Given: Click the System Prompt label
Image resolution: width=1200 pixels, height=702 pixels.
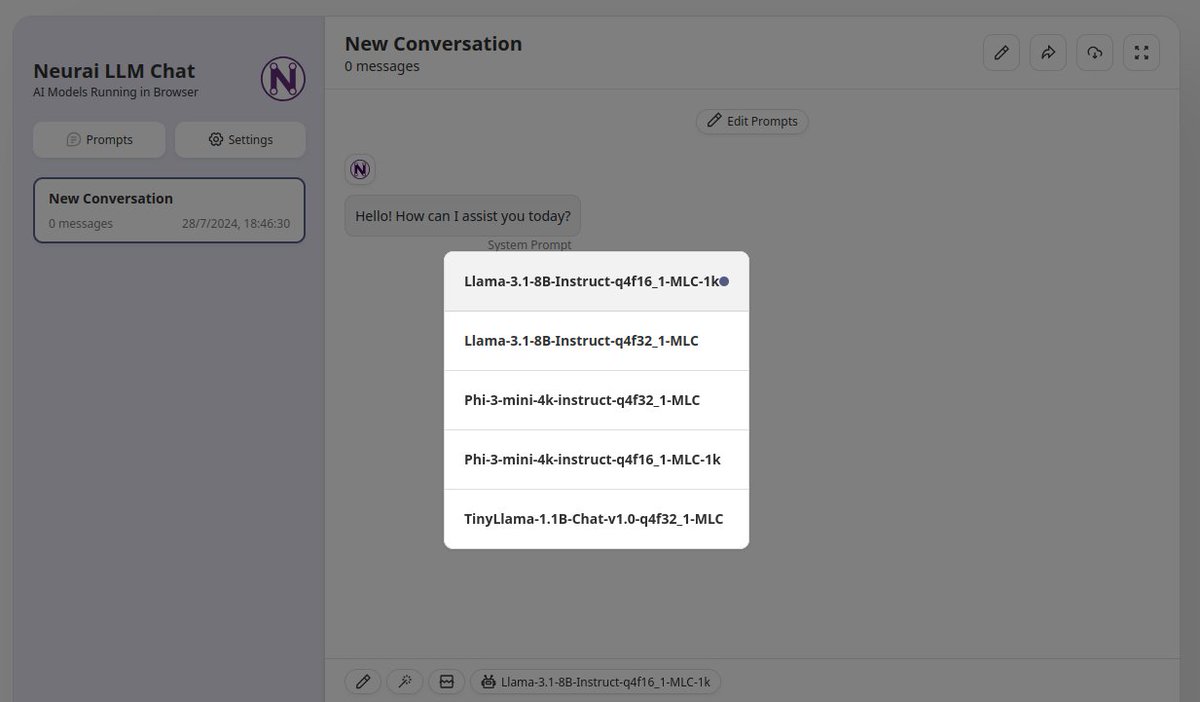Looking at the screenshot, I should click(530, 245).
